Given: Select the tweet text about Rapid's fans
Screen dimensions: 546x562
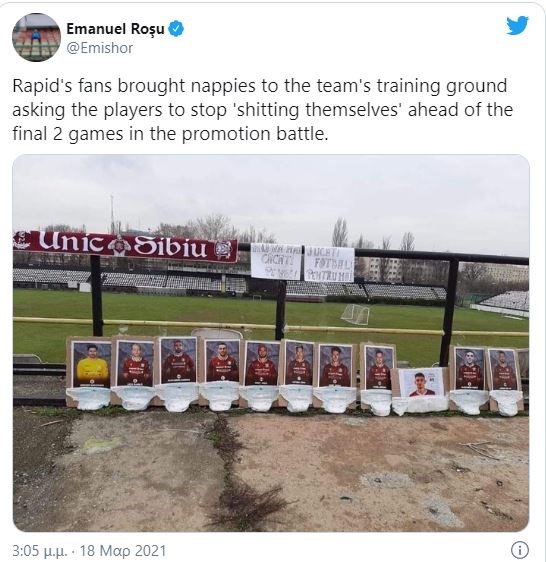Looking at the screenshot, I should click(263, 110).
